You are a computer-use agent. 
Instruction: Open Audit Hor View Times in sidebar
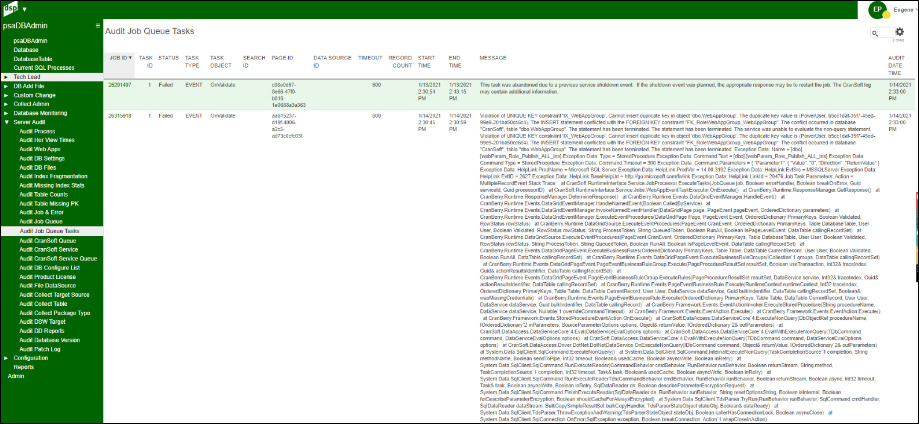pyautogui.click(x=47, y=140)
